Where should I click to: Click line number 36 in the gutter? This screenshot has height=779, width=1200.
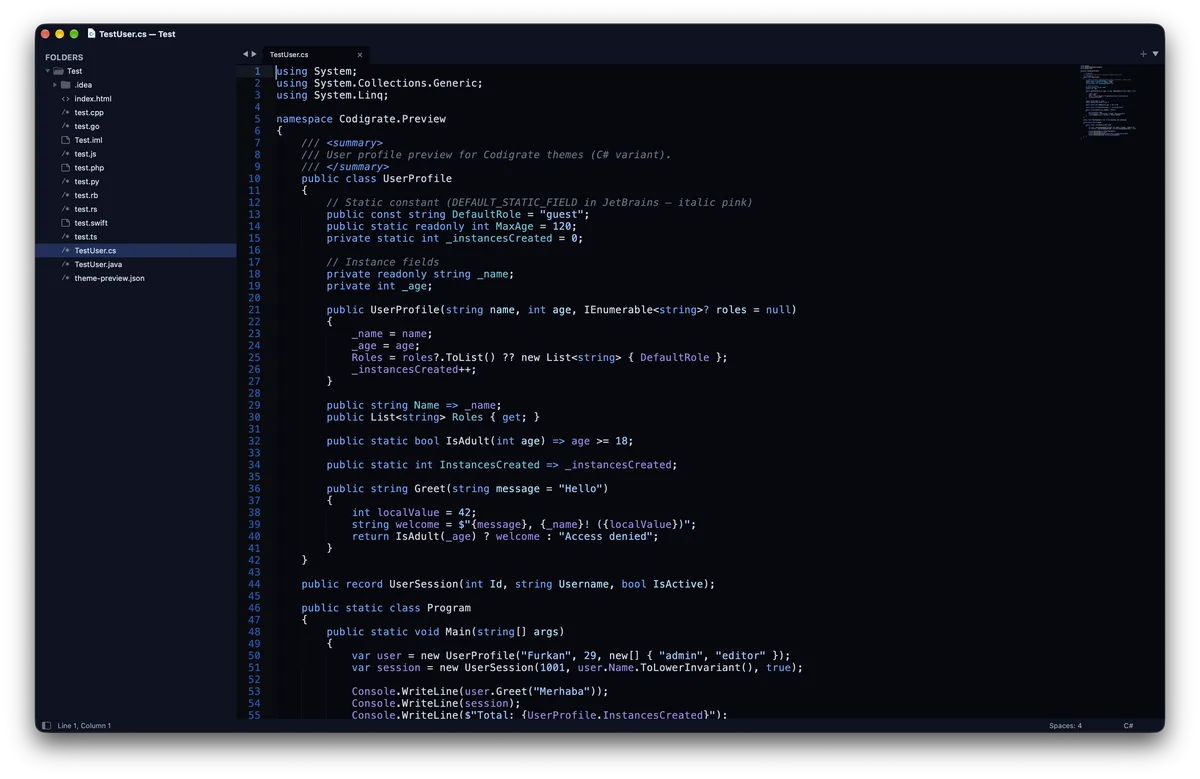(255, 489)
